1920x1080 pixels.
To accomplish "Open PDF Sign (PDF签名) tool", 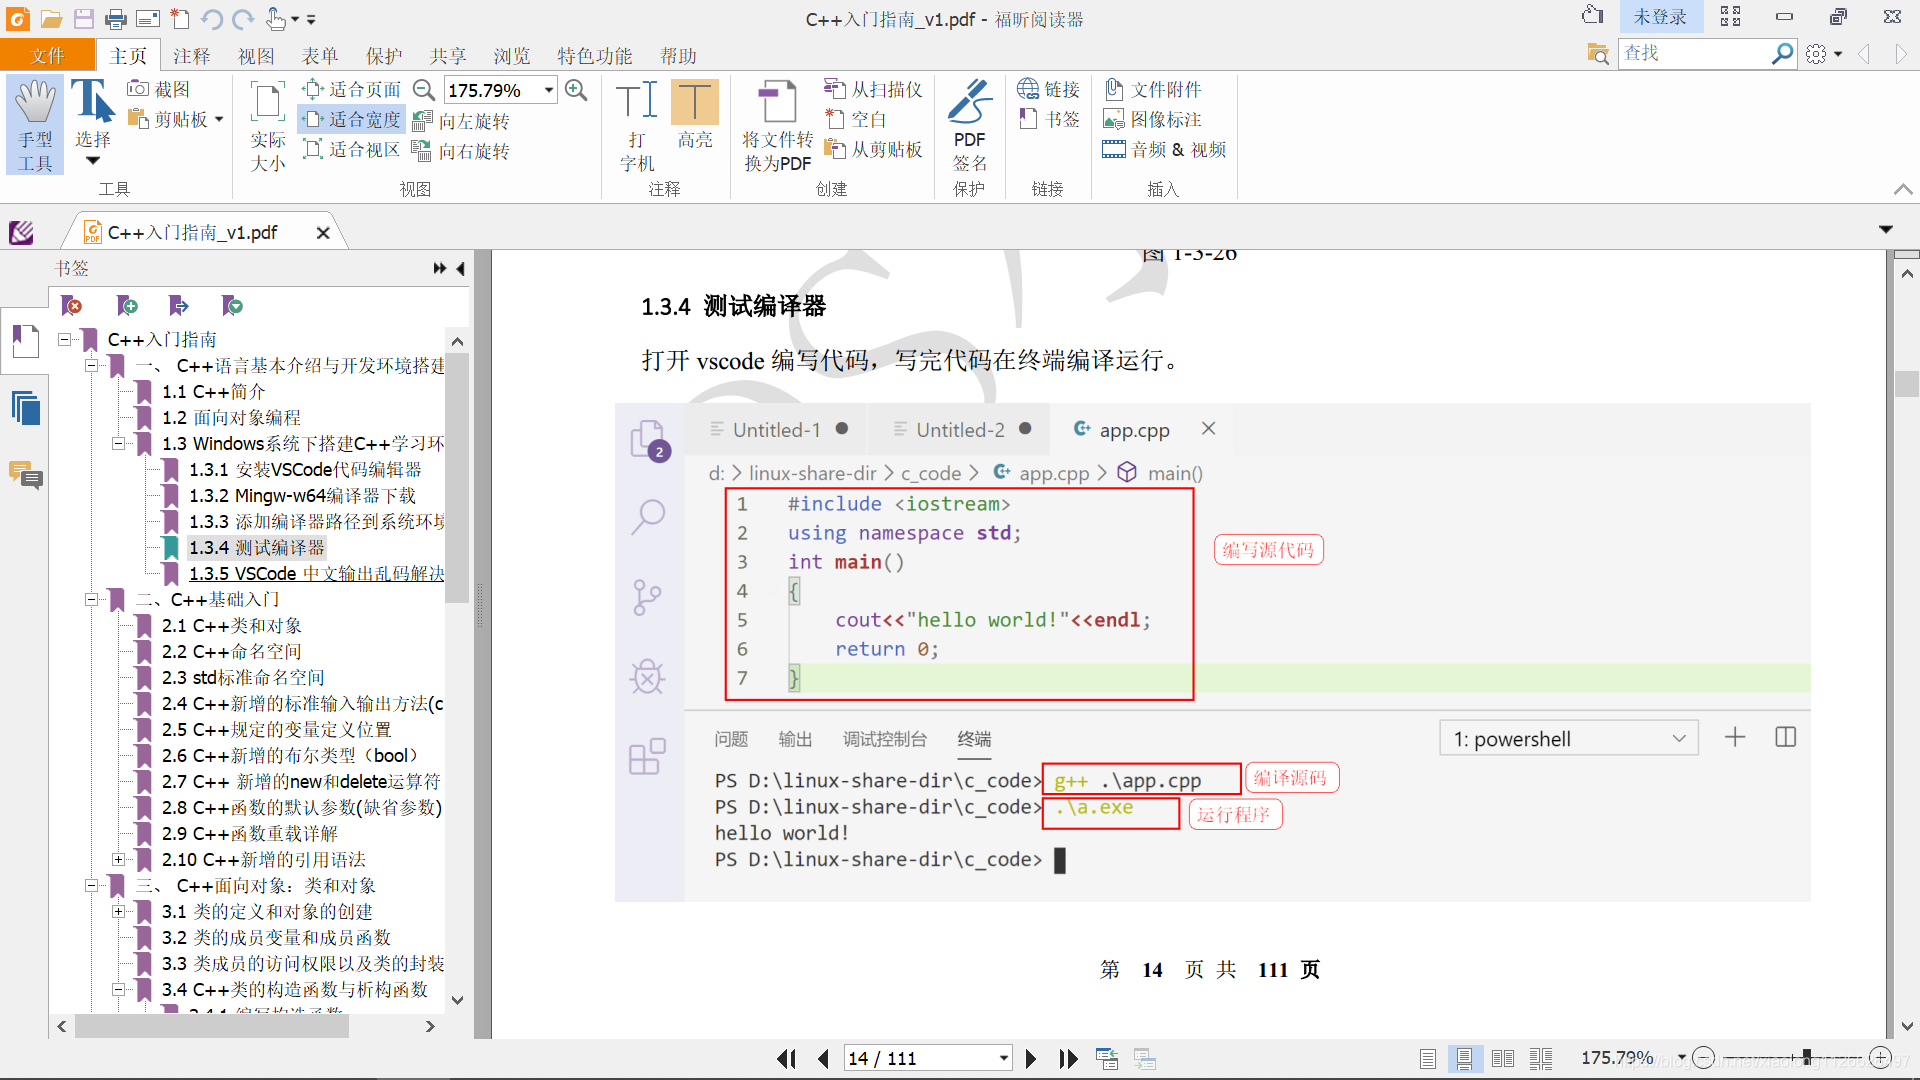I will click(969, 126).
